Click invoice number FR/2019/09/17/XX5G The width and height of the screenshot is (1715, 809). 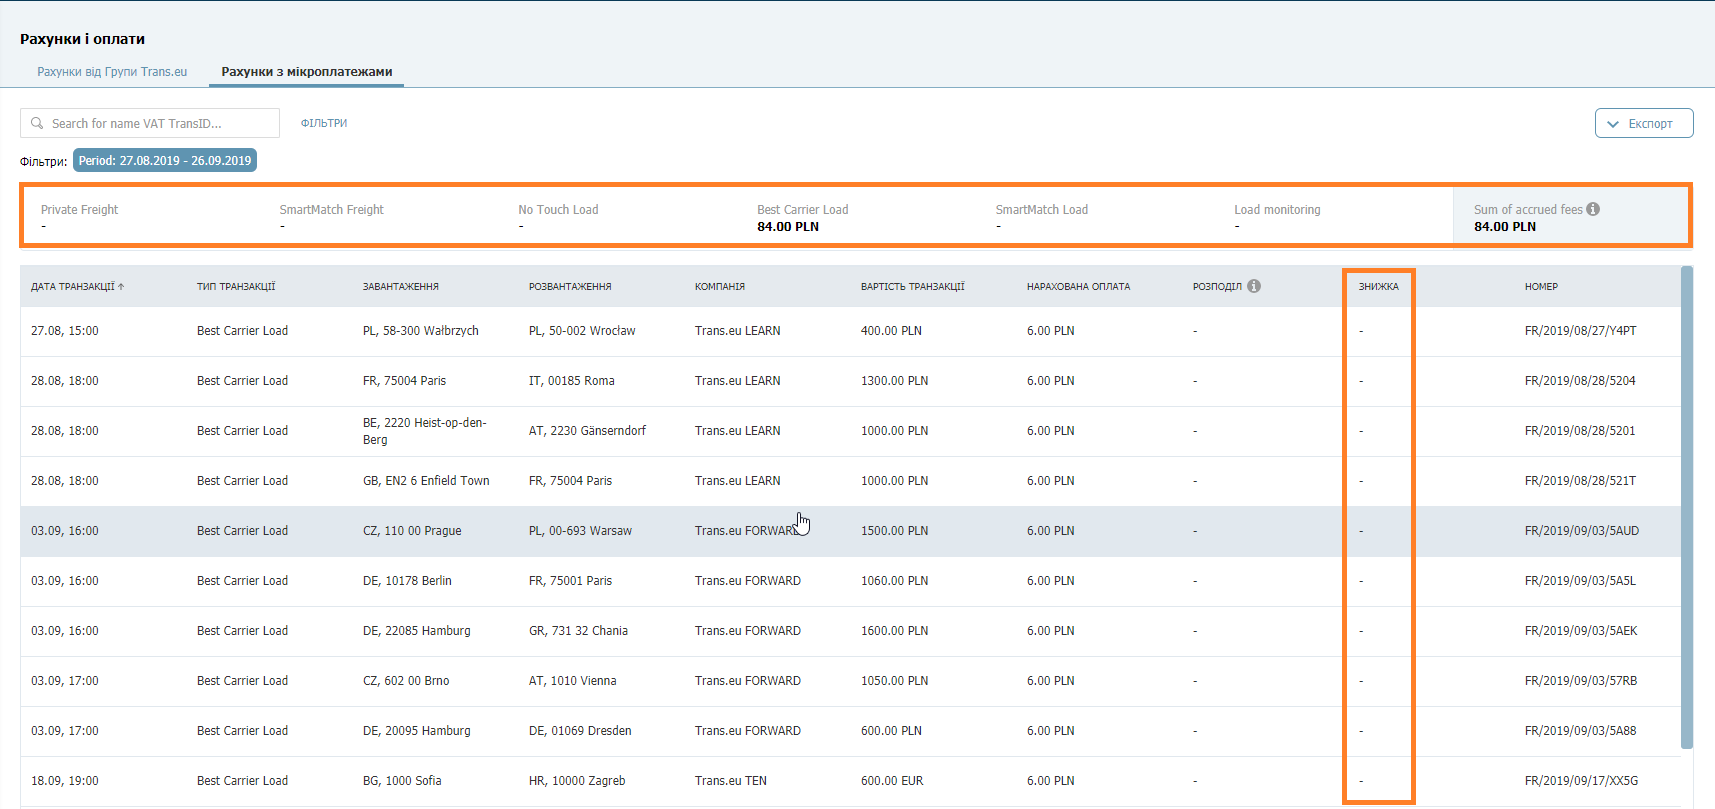tap(1581, 781)
